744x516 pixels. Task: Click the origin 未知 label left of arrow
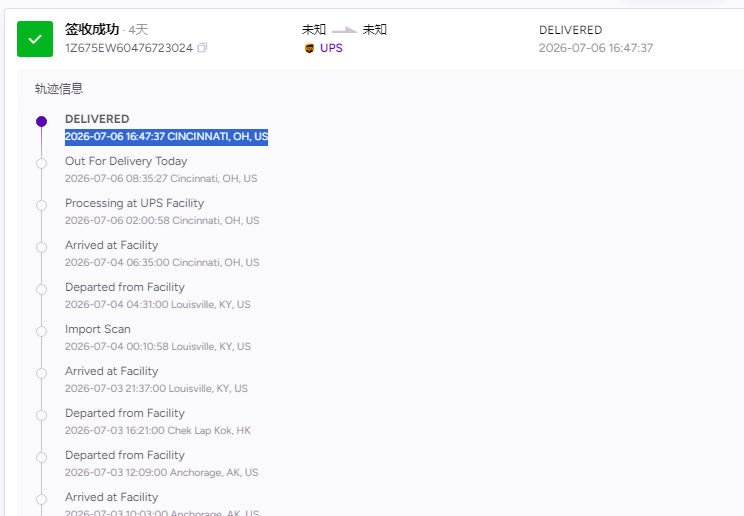[x=314, y=30]
